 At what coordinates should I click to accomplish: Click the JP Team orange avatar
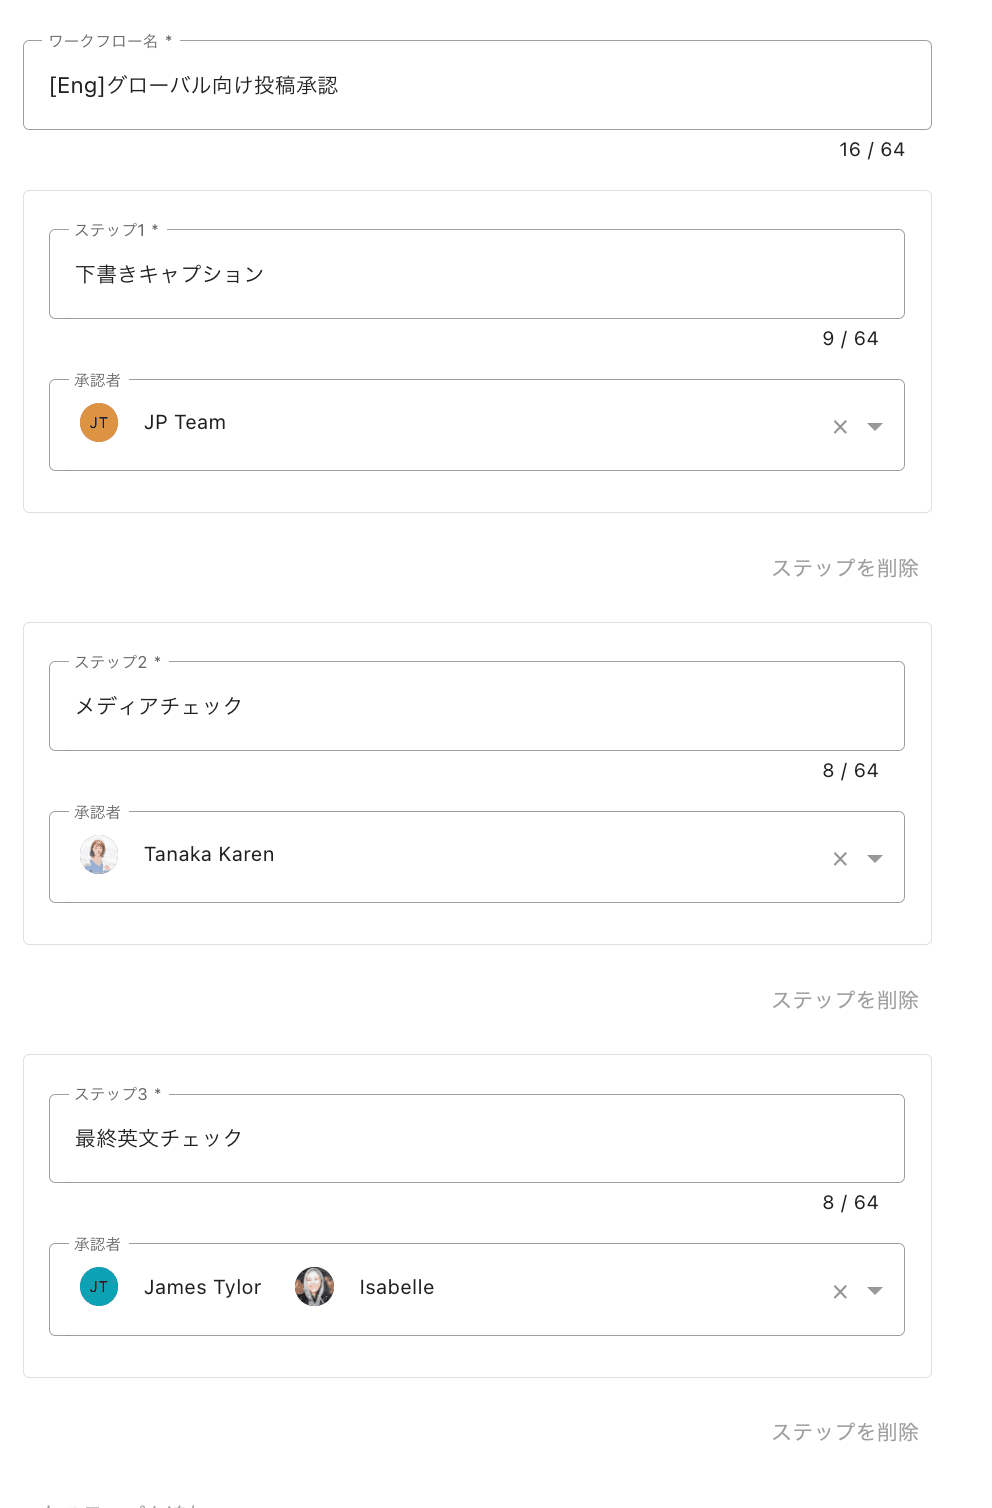[x=99, y=423]
